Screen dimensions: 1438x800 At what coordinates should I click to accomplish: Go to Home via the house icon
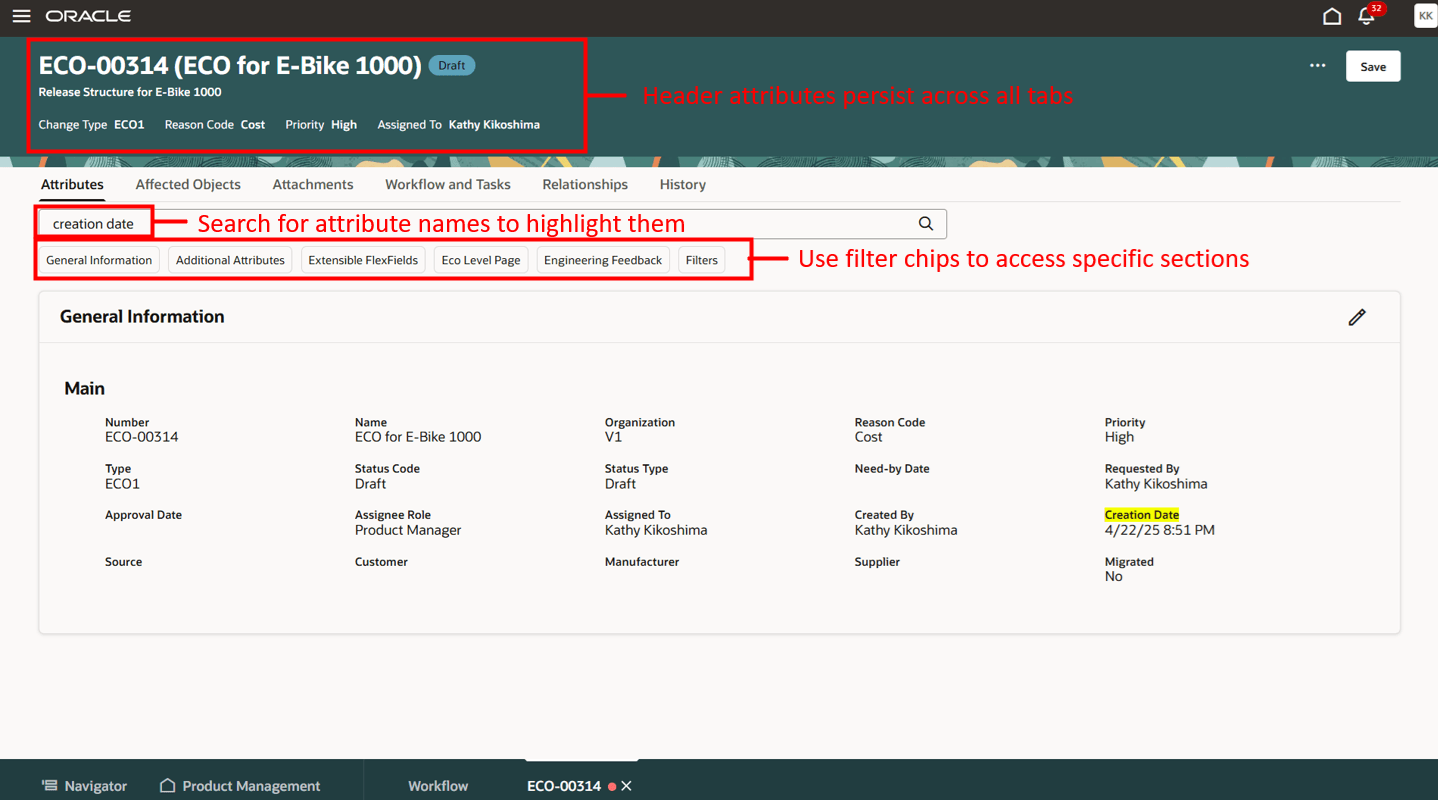pyautogui.click(x=1332, y=16)
